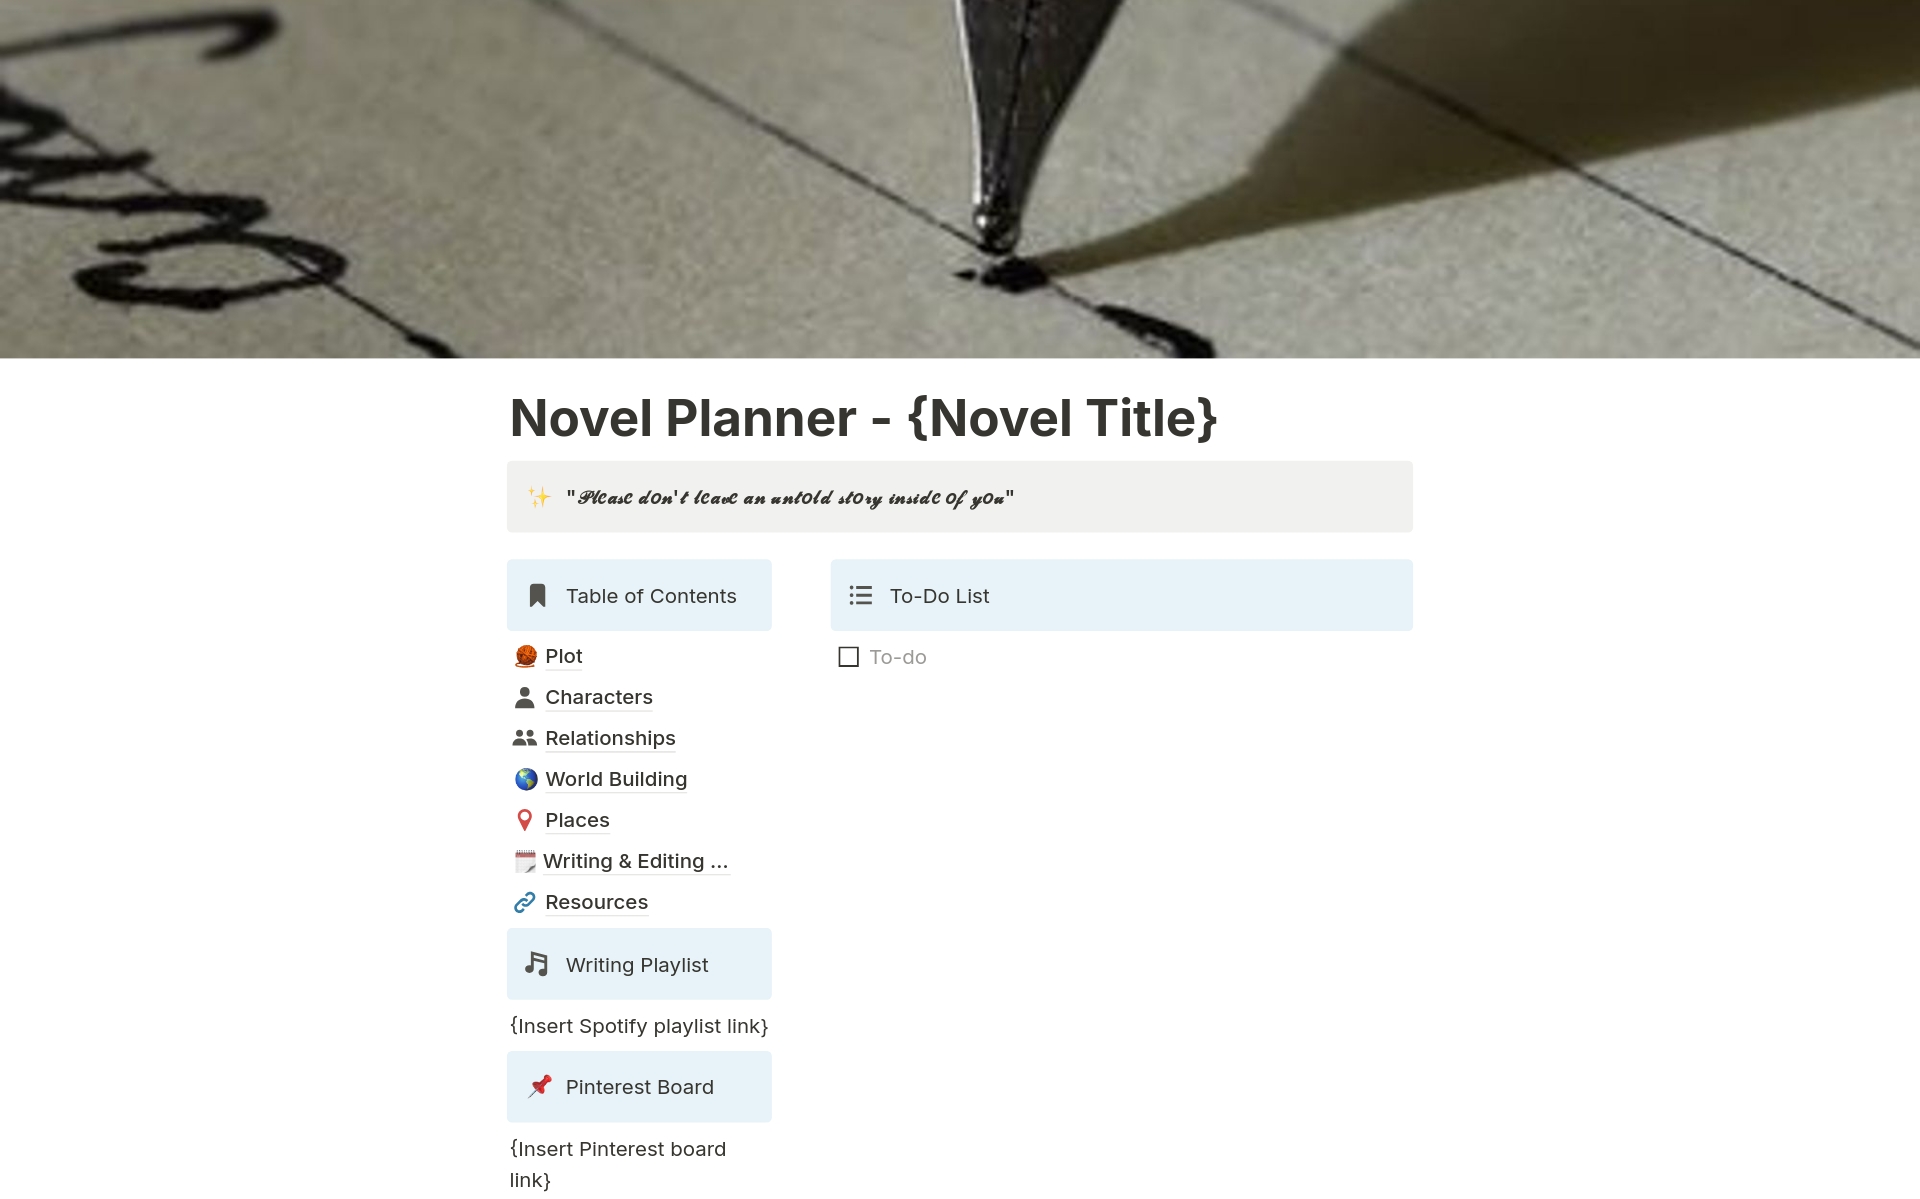Click the globe icon next to World Building
1920x1199 pixels.
[526, 779]
